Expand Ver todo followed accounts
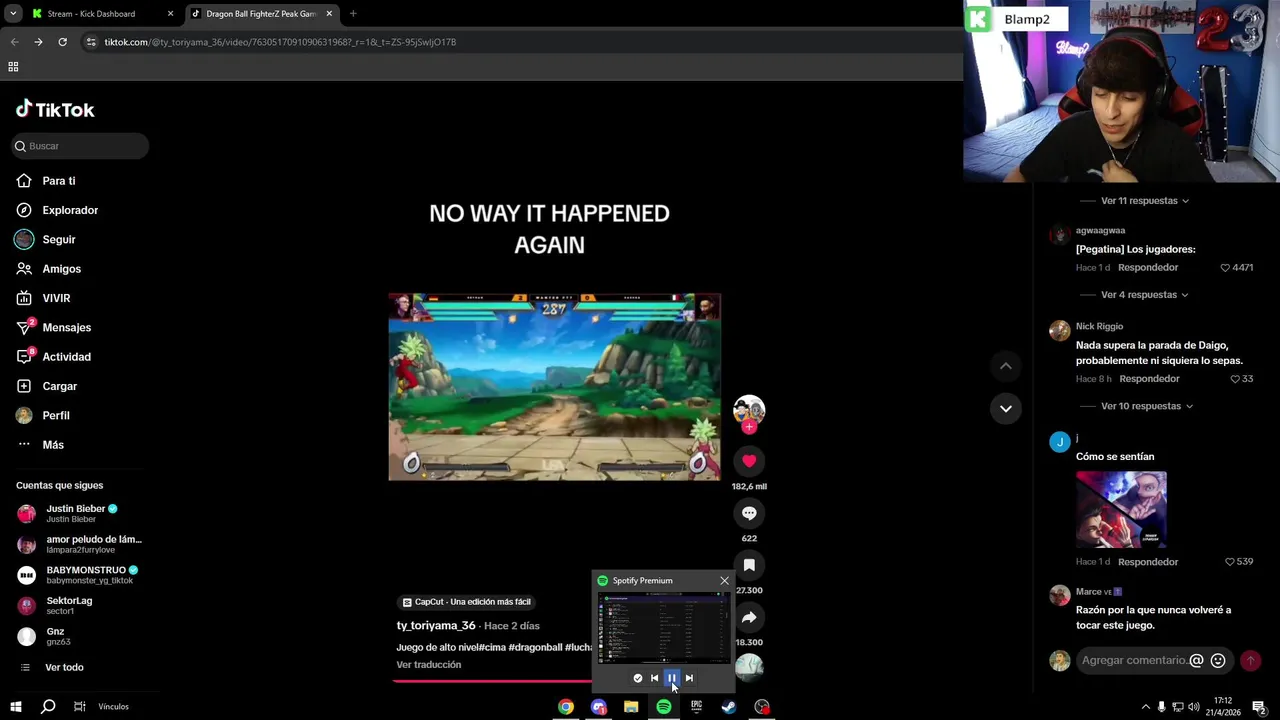This screenshot has width=1280, height=720. [52, 668]
